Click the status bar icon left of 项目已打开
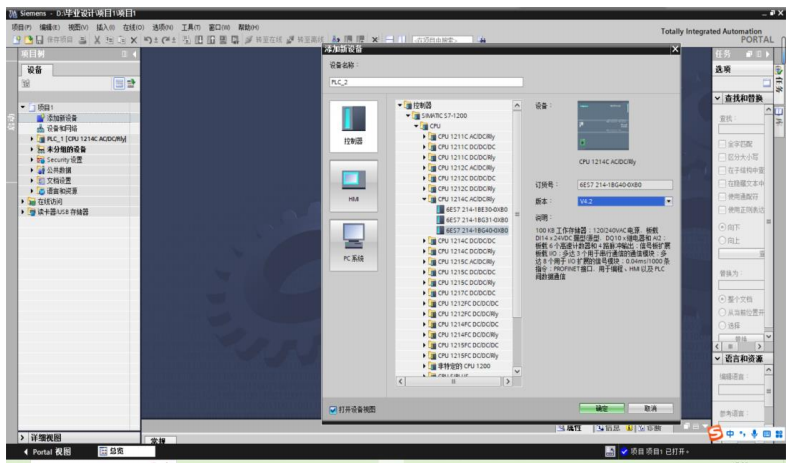The image size is (788, 463). click(610, 451)
